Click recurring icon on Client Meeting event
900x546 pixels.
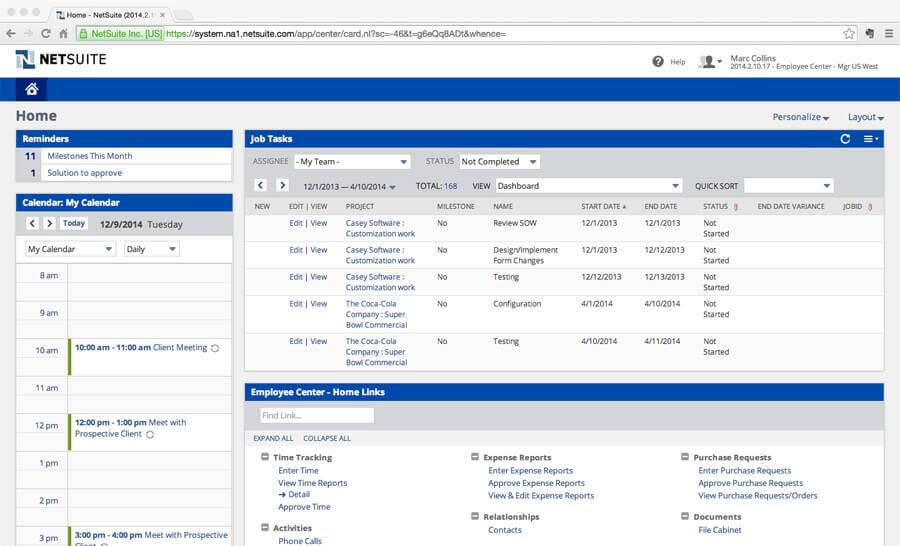pyautogui.click(x=215, y=348)
